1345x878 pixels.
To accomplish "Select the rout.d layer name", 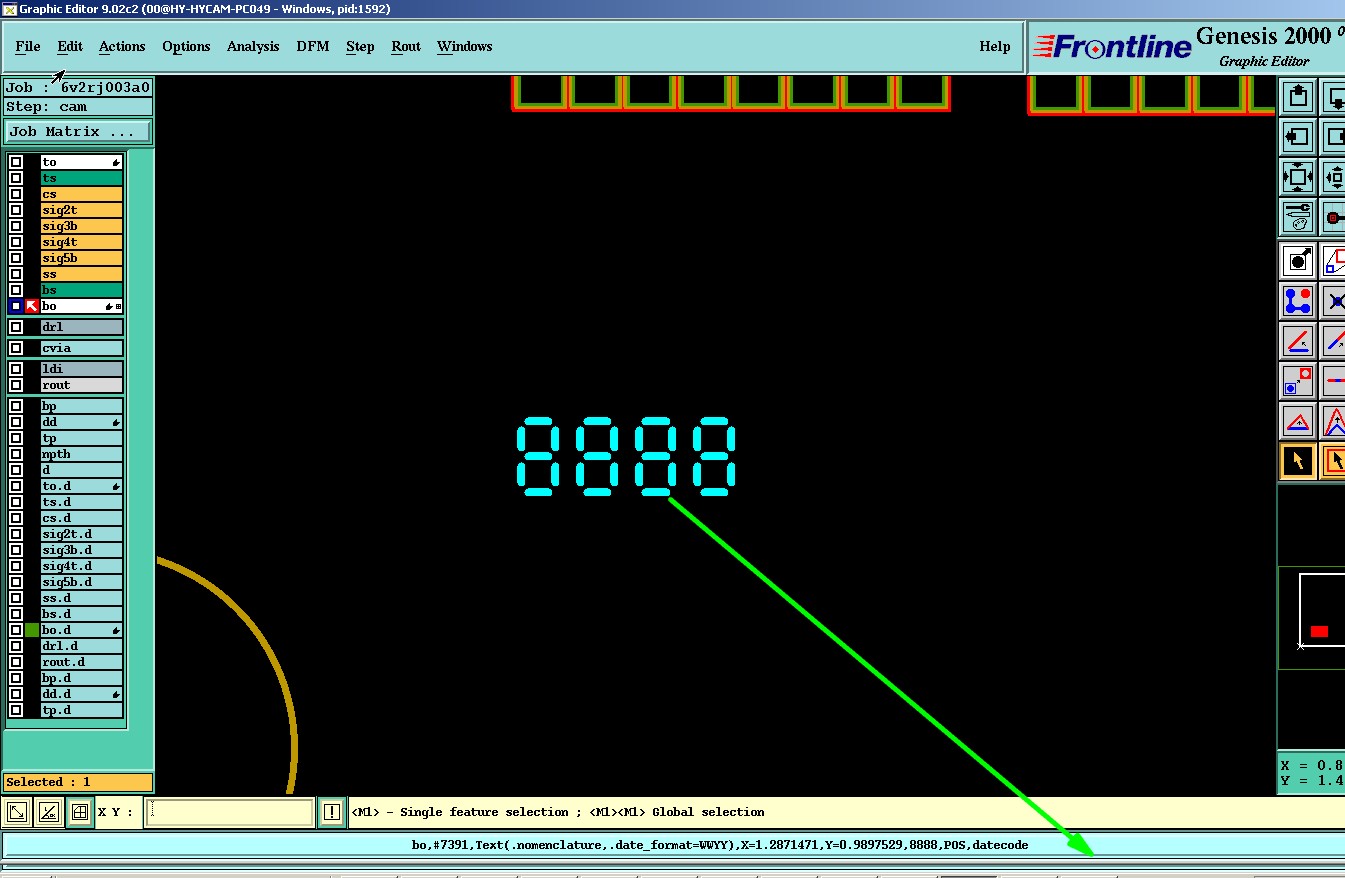I will pyautogui.click(x=82, y=662).
